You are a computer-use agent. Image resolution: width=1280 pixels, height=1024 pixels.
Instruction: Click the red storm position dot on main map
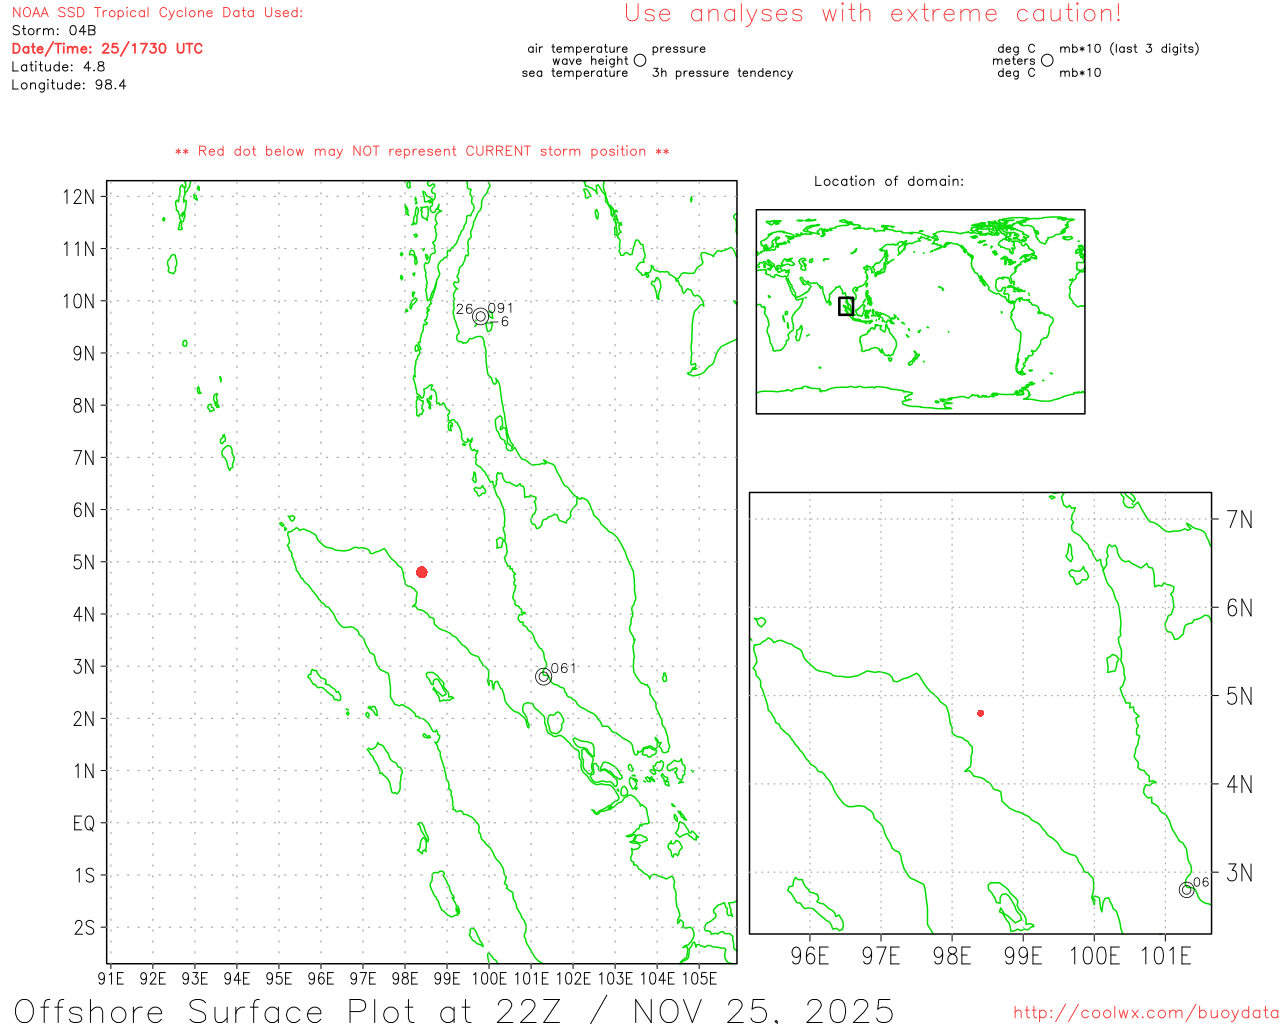pos(422,572)
